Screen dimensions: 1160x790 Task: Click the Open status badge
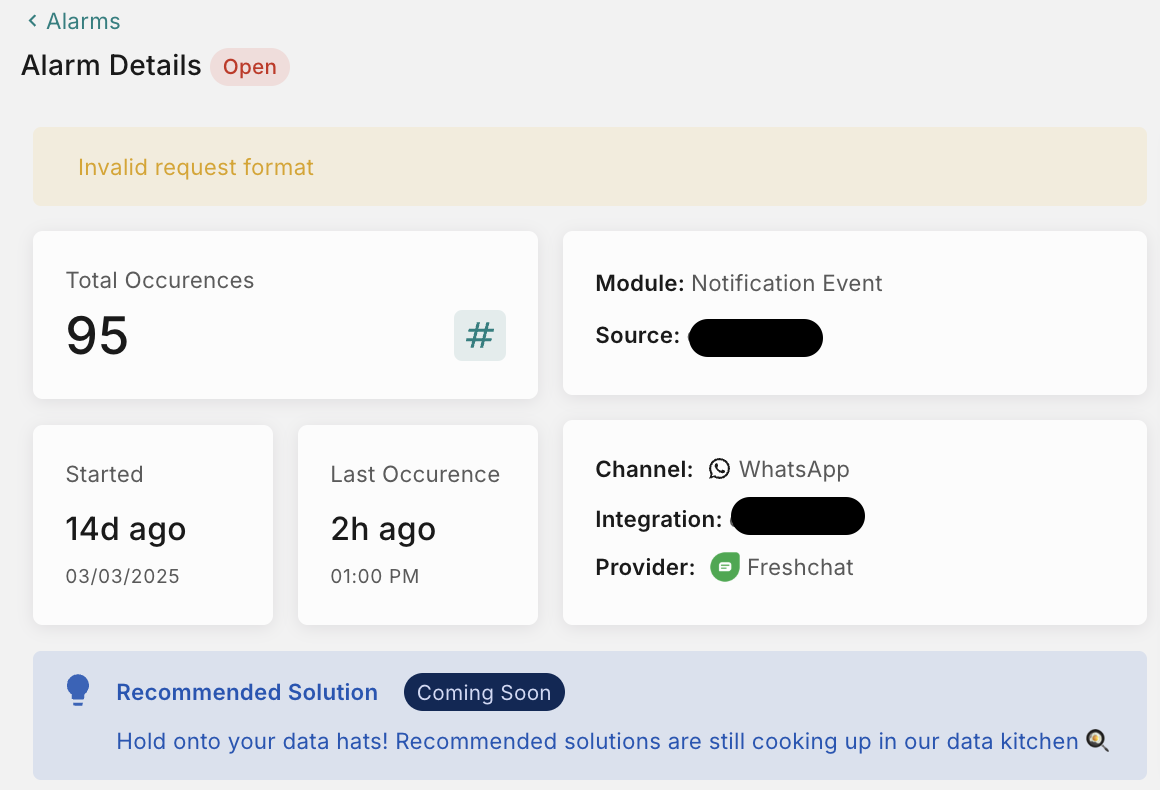tap(249, 67)
